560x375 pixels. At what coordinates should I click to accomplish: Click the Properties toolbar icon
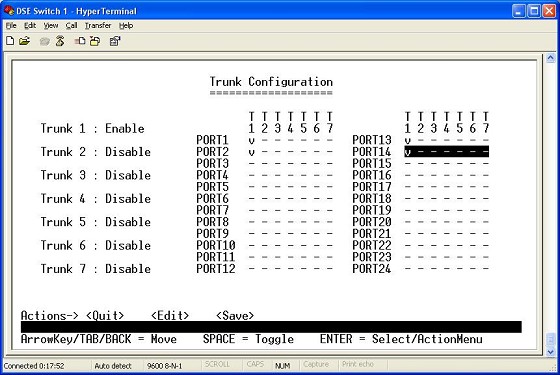[115, 41]
